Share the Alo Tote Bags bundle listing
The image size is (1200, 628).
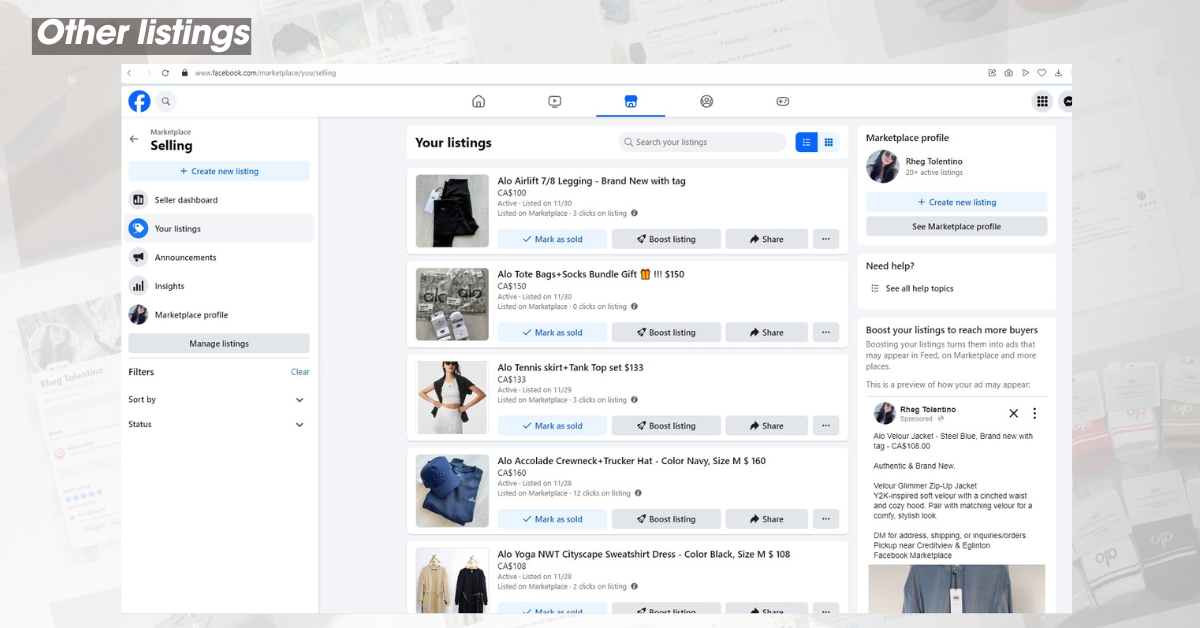(x=767, y=332)
